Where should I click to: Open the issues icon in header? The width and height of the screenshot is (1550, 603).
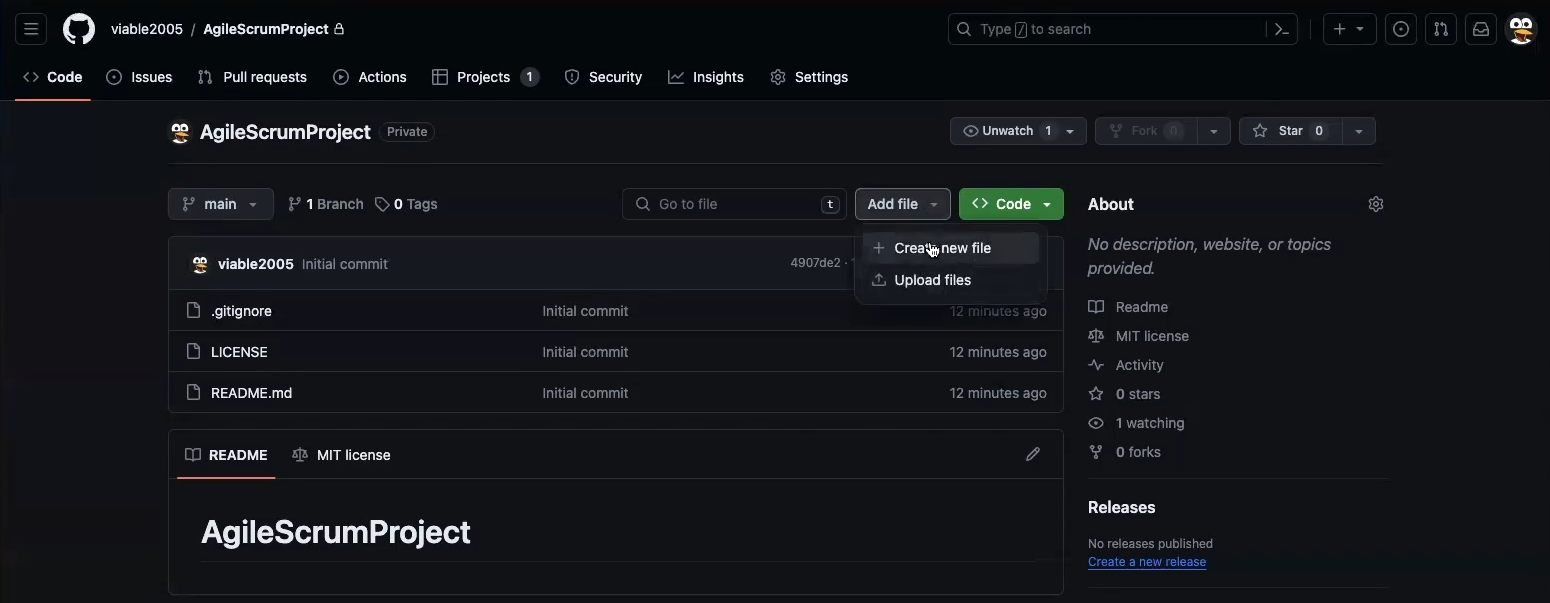[x=1401, y=29]
